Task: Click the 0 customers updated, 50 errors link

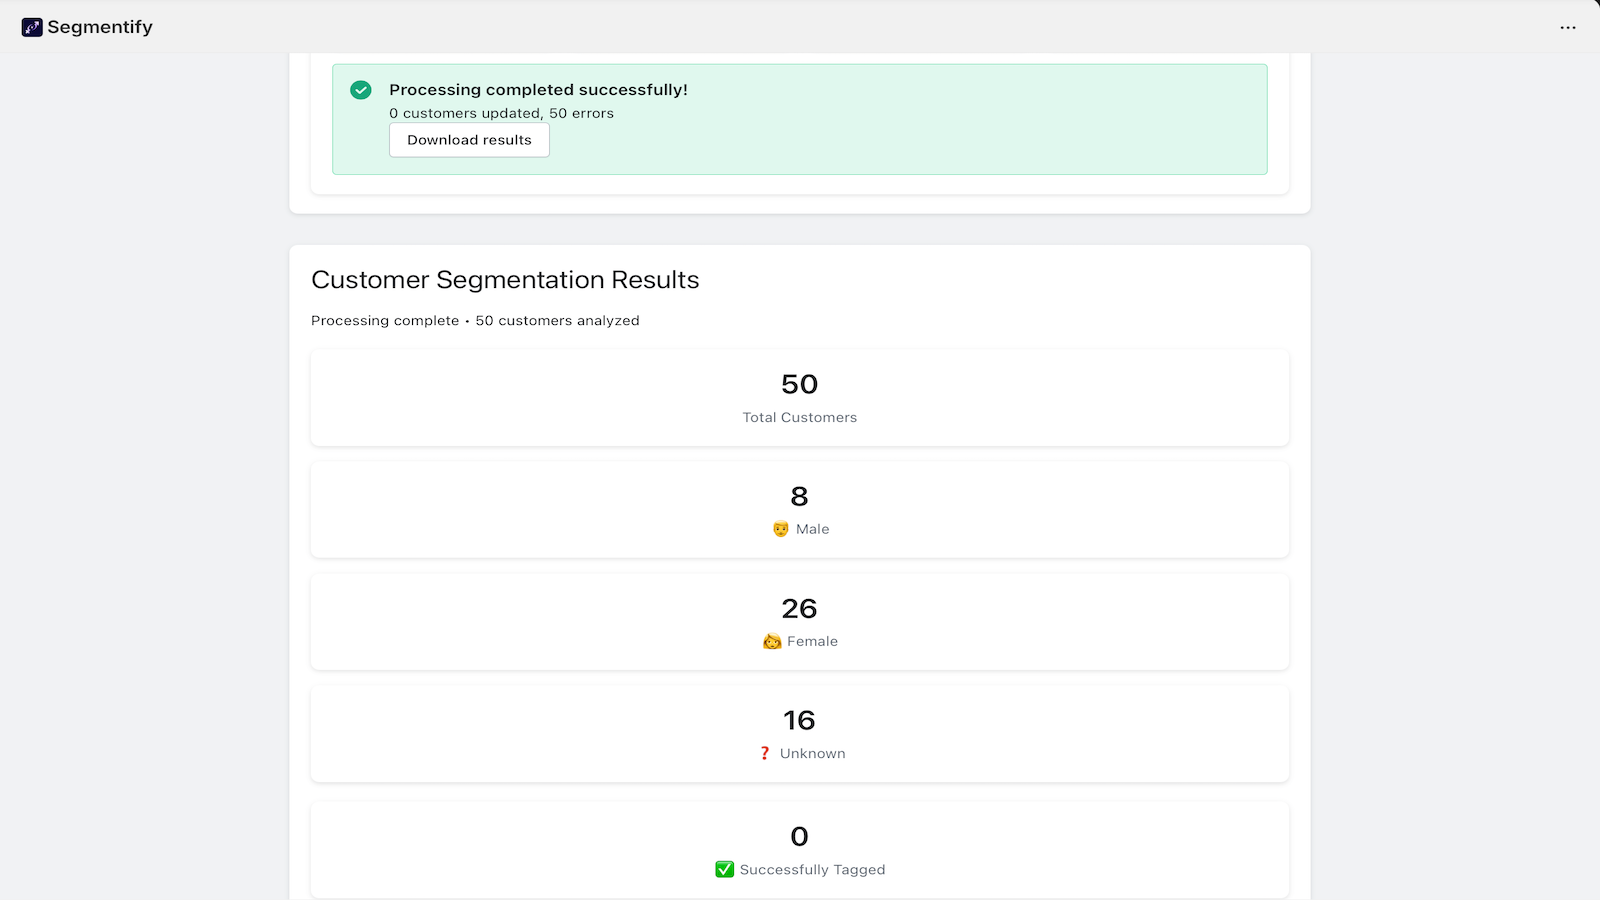Action: [501, 113]
